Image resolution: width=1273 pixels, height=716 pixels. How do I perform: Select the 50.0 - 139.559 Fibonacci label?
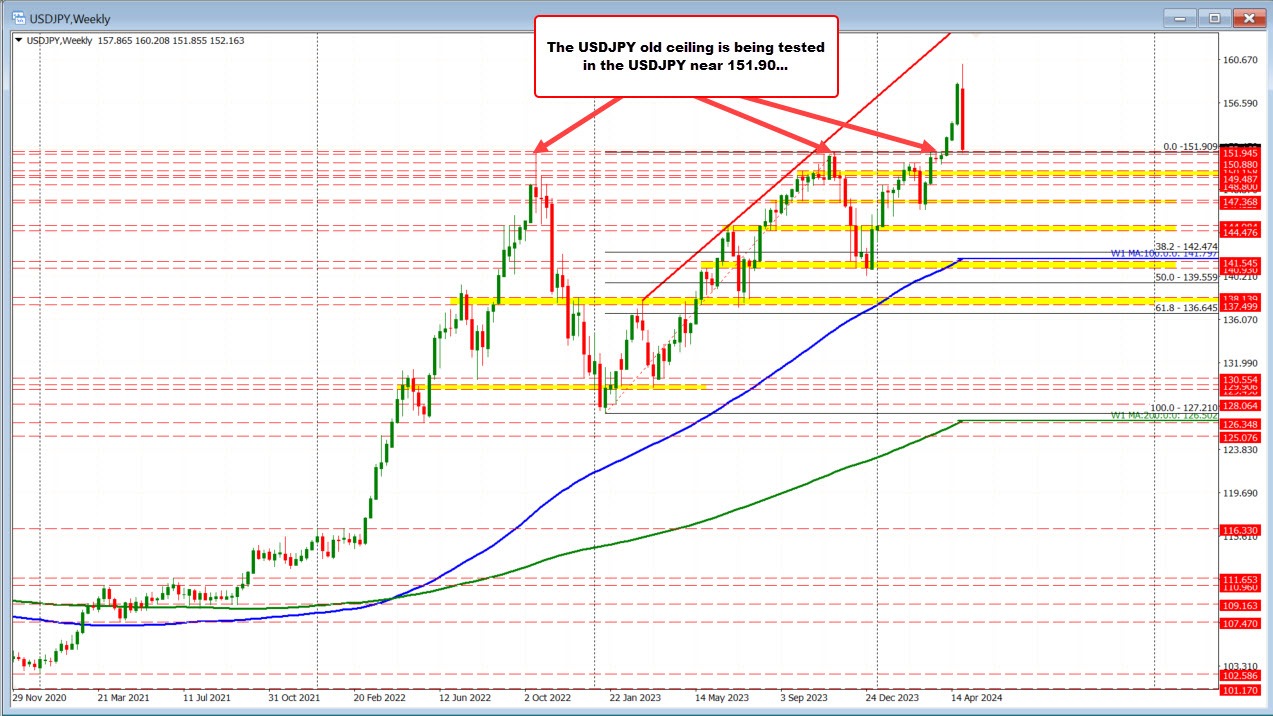pyautogui.click(x=1186, y=277)
